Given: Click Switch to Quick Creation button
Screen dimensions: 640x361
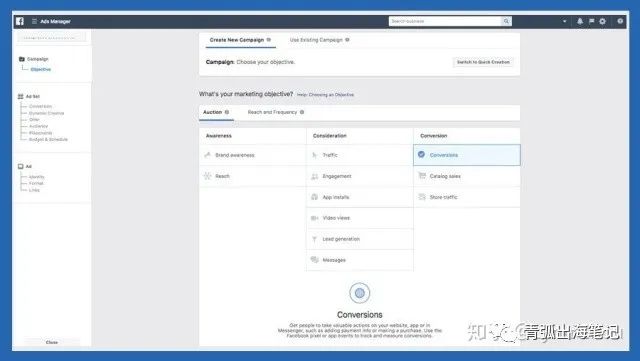Looking at the screenshot, I should 483,62.
